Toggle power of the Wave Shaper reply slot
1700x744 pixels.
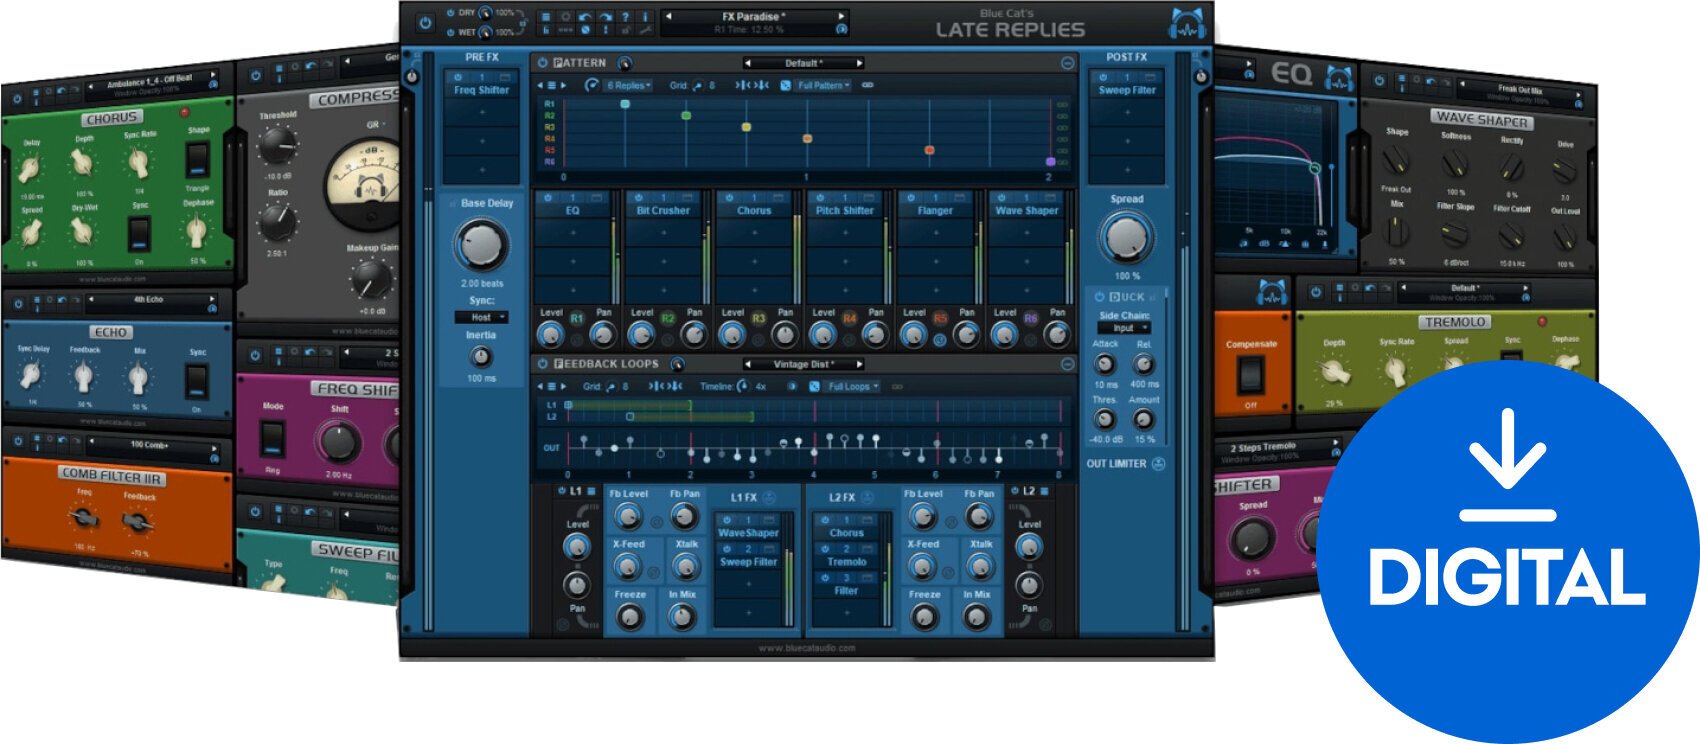point(1000,198)
